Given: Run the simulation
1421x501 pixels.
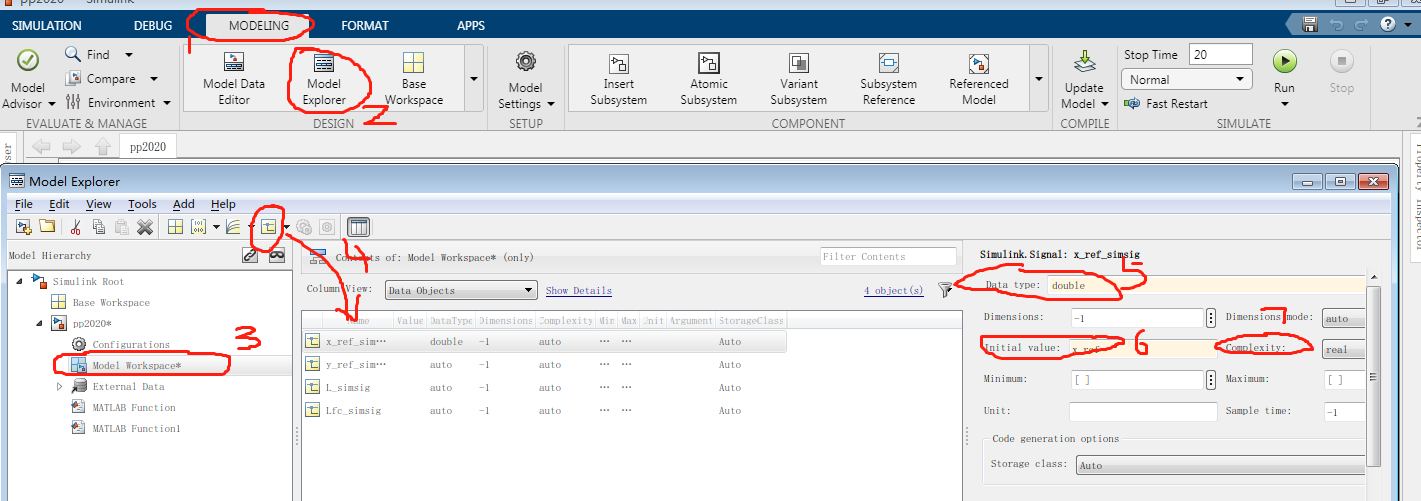Looking at the screenshot, I should click(x=1284, y=62).
